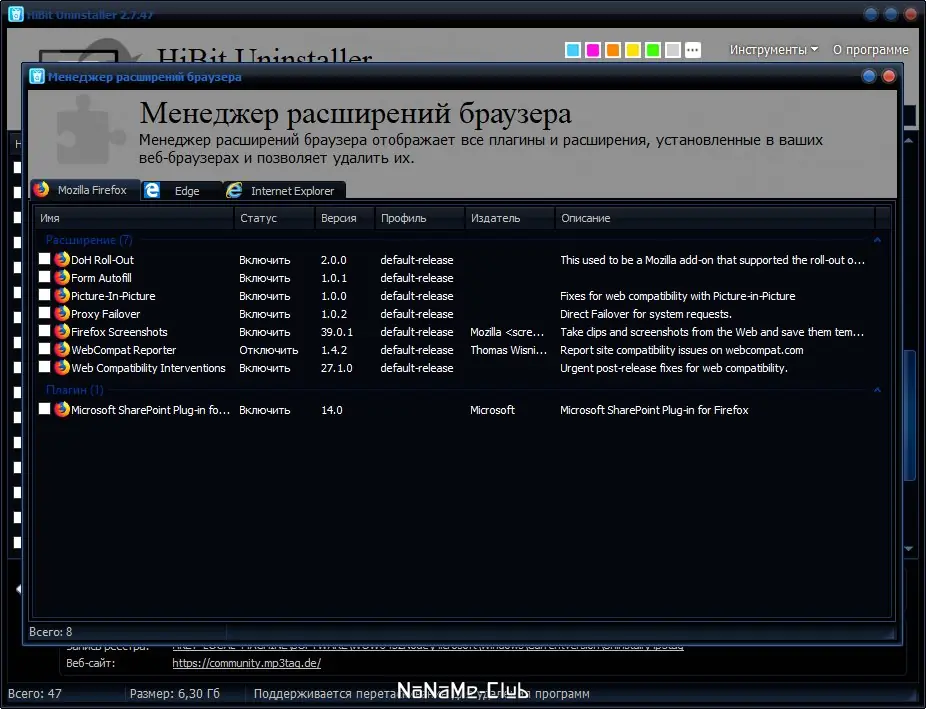The height and width of the screenshot is (709, 926).
Task: Click Отключить status of WebCompat Reporter
Action: click(x=269, y=350)
